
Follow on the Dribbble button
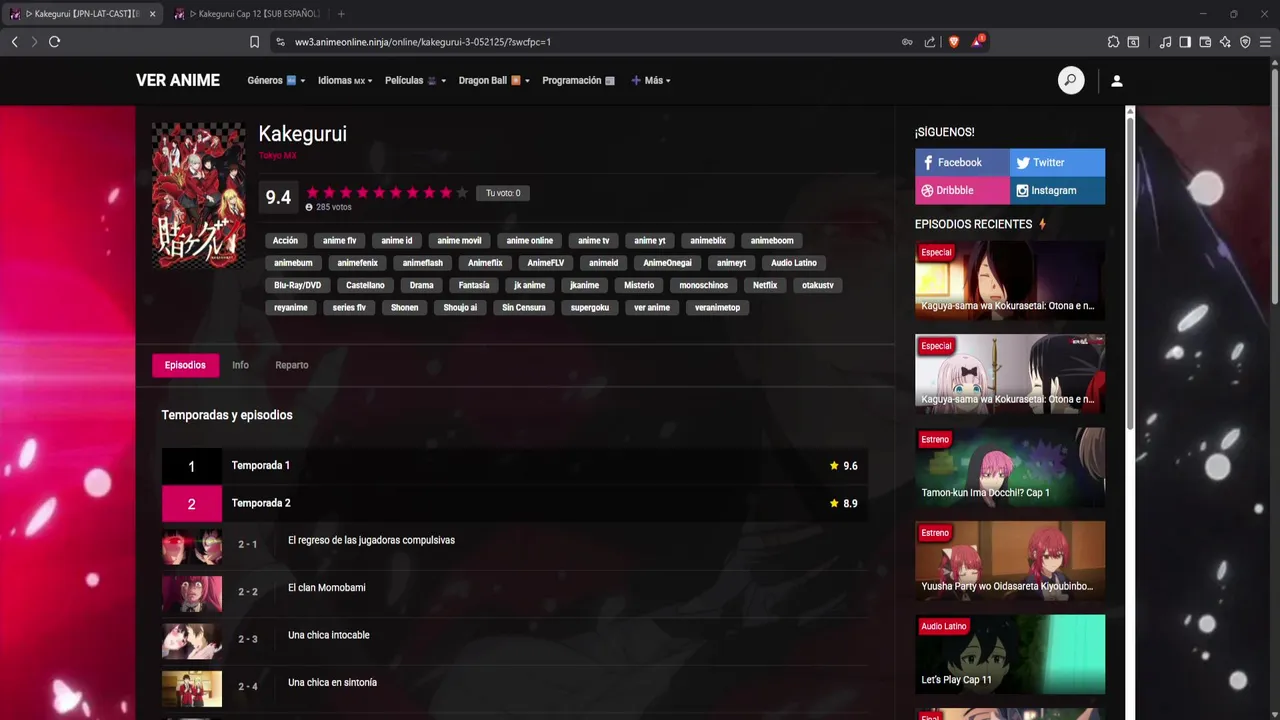962,190
